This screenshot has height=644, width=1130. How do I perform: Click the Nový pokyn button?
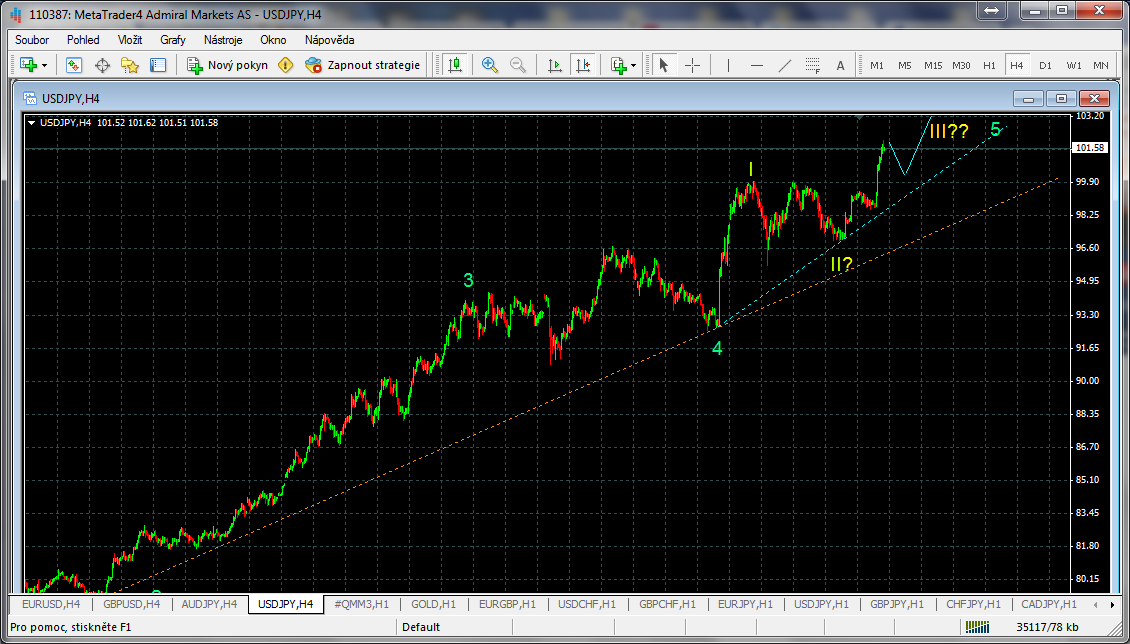(228, 66)
